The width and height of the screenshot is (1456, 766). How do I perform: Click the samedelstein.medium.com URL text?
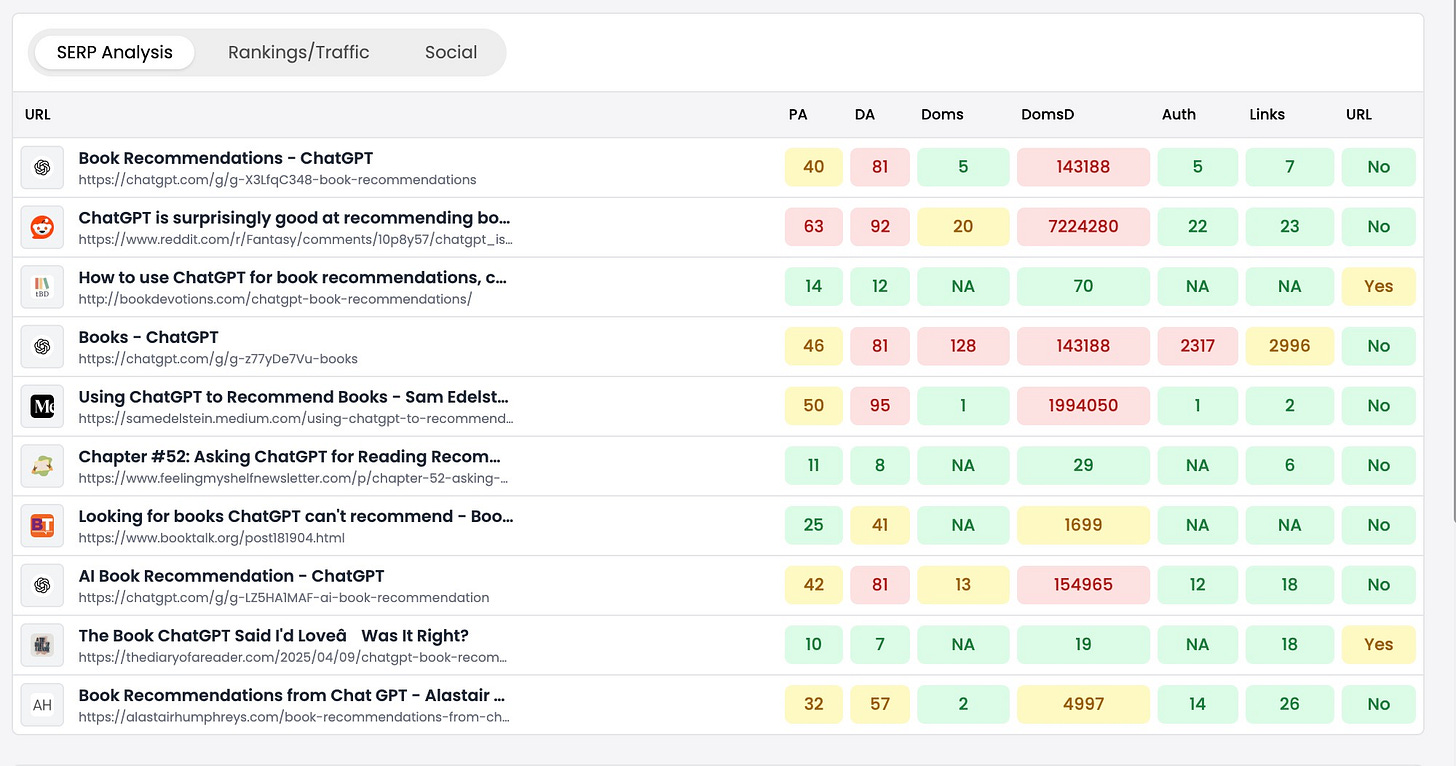(x=296, y=419)
